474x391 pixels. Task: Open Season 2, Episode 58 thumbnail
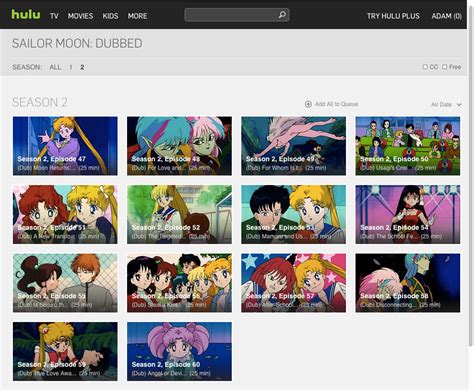[408, 283]
